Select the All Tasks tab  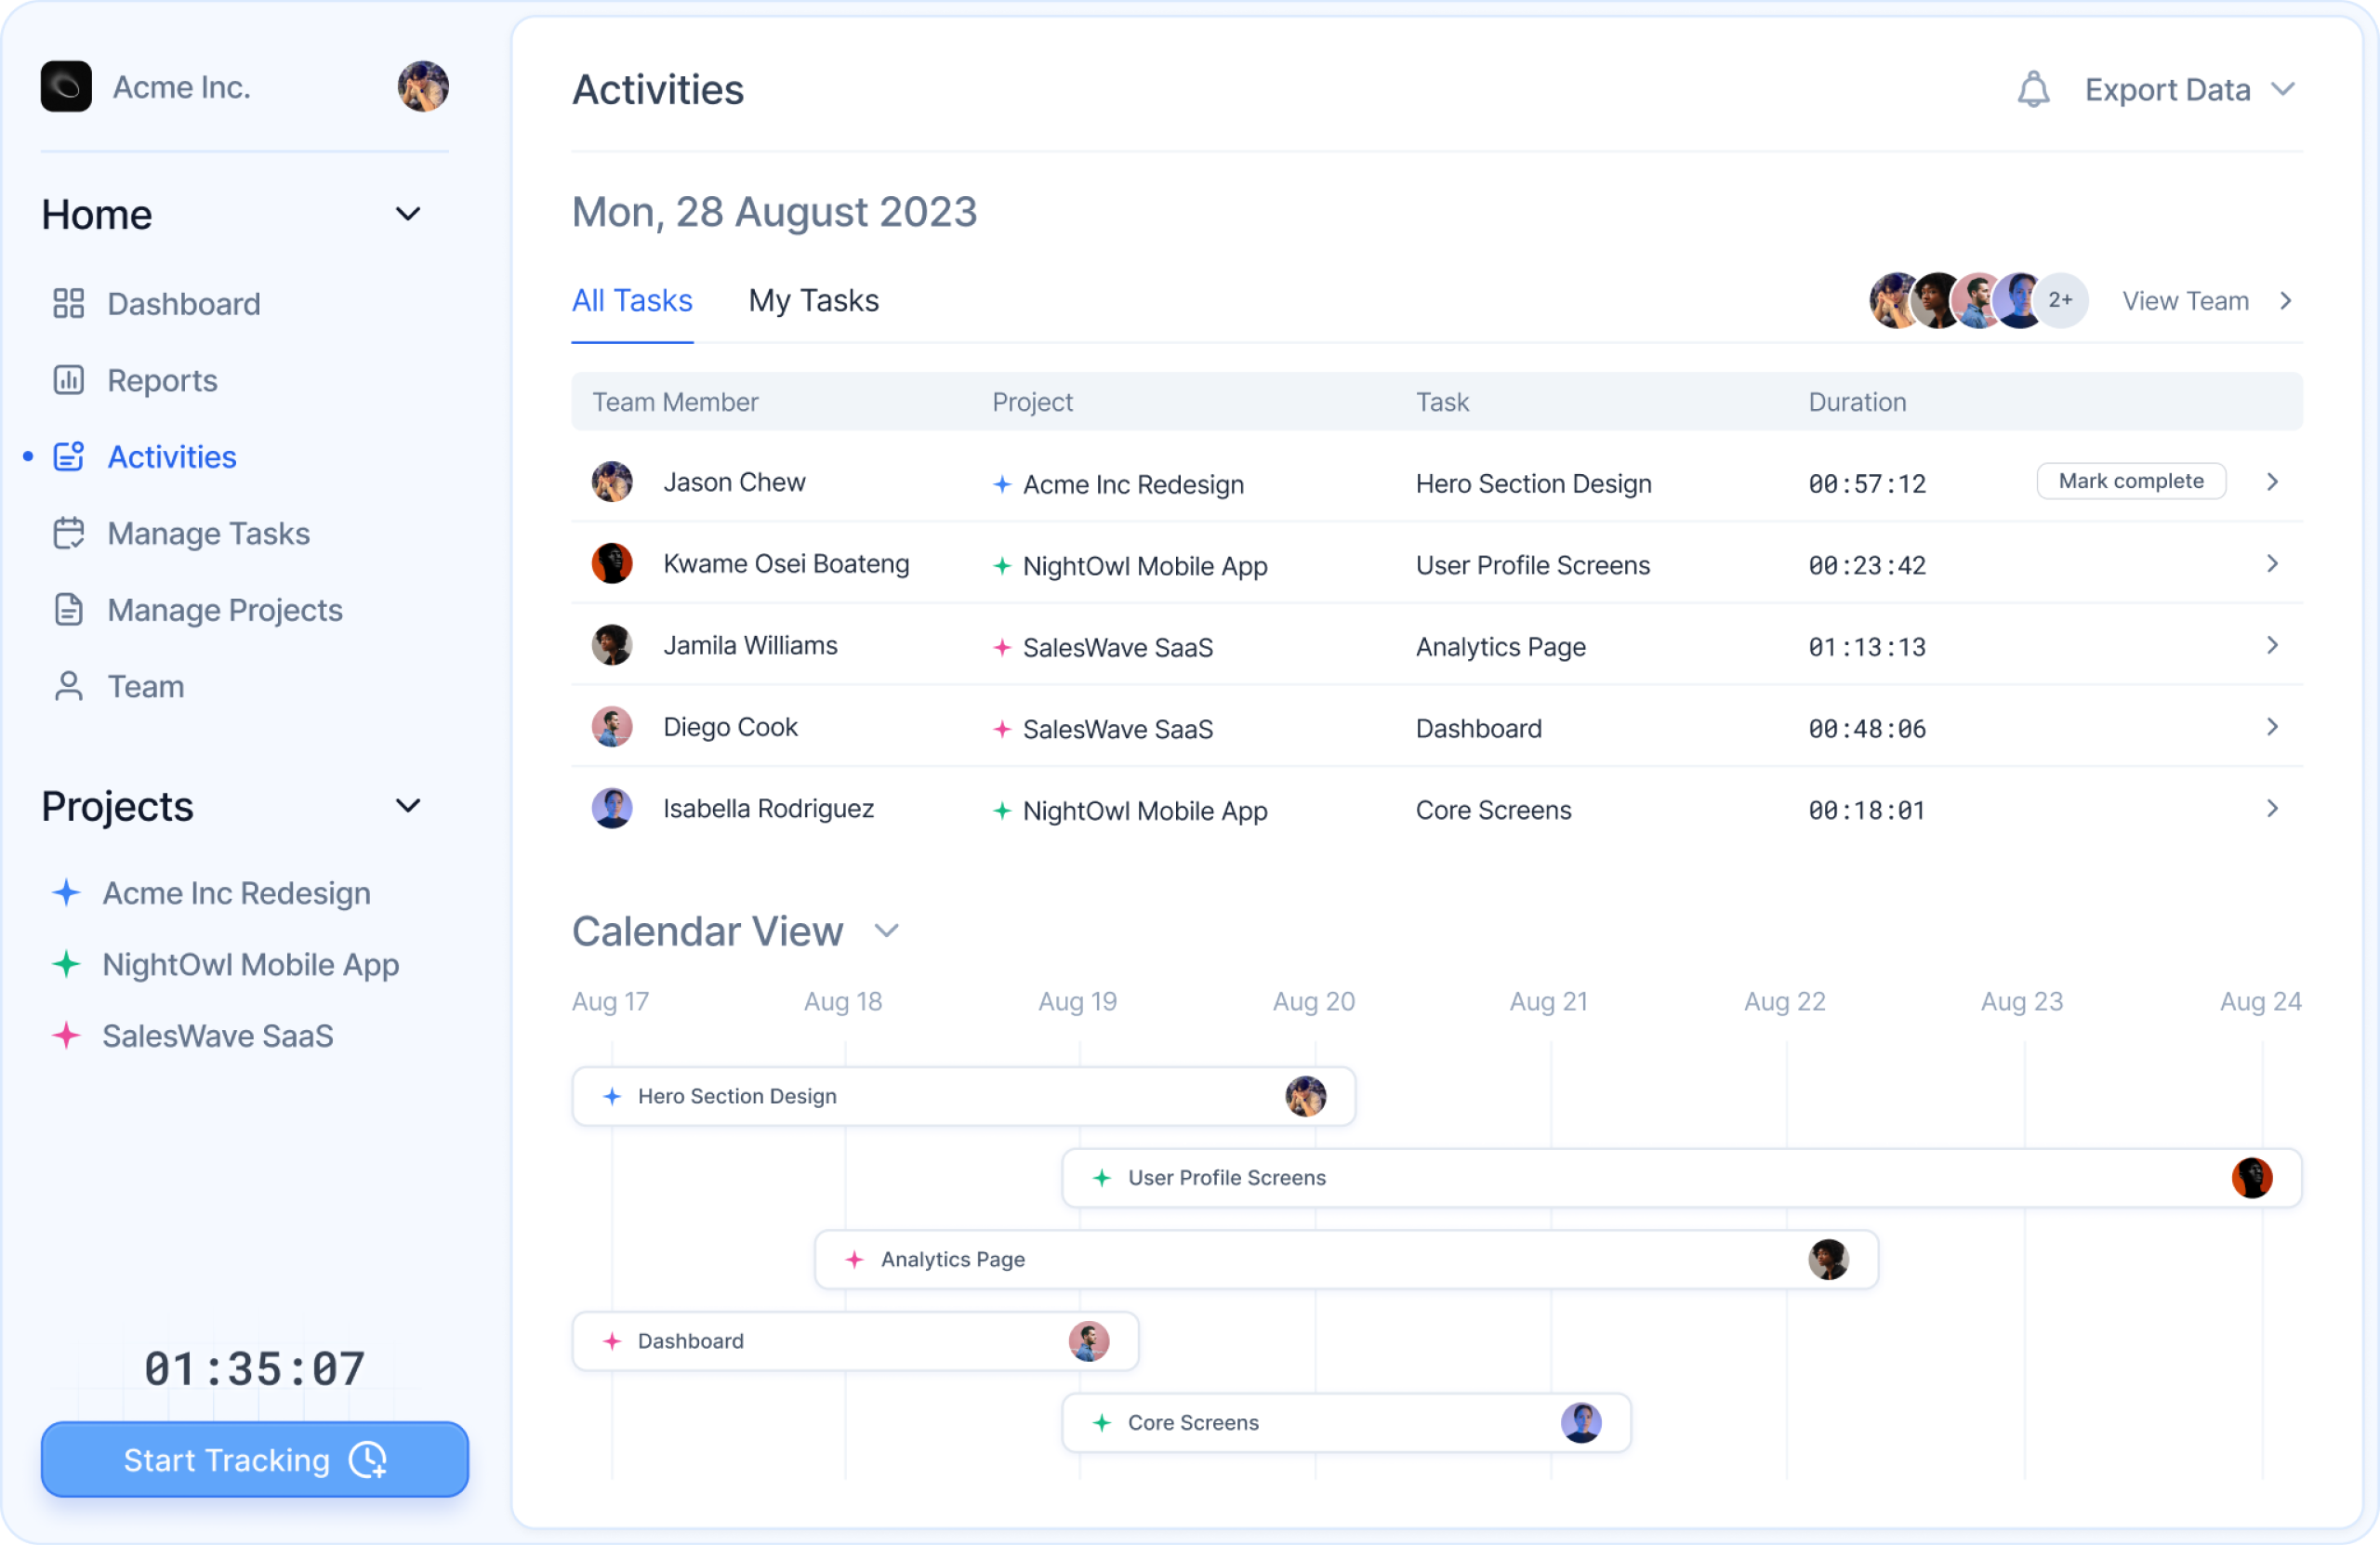tap(631, 301)
